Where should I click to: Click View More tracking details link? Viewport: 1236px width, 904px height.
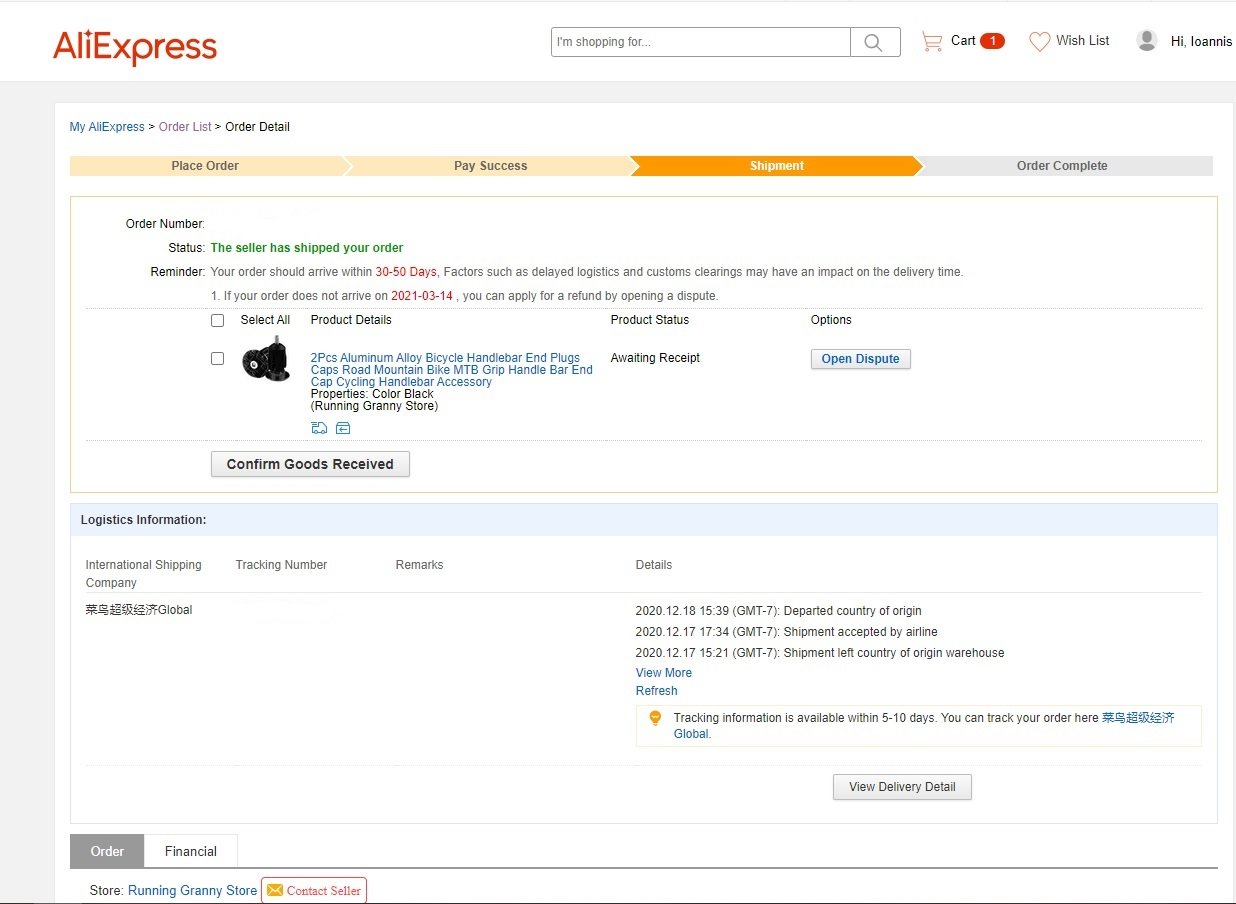coord(664,673)
